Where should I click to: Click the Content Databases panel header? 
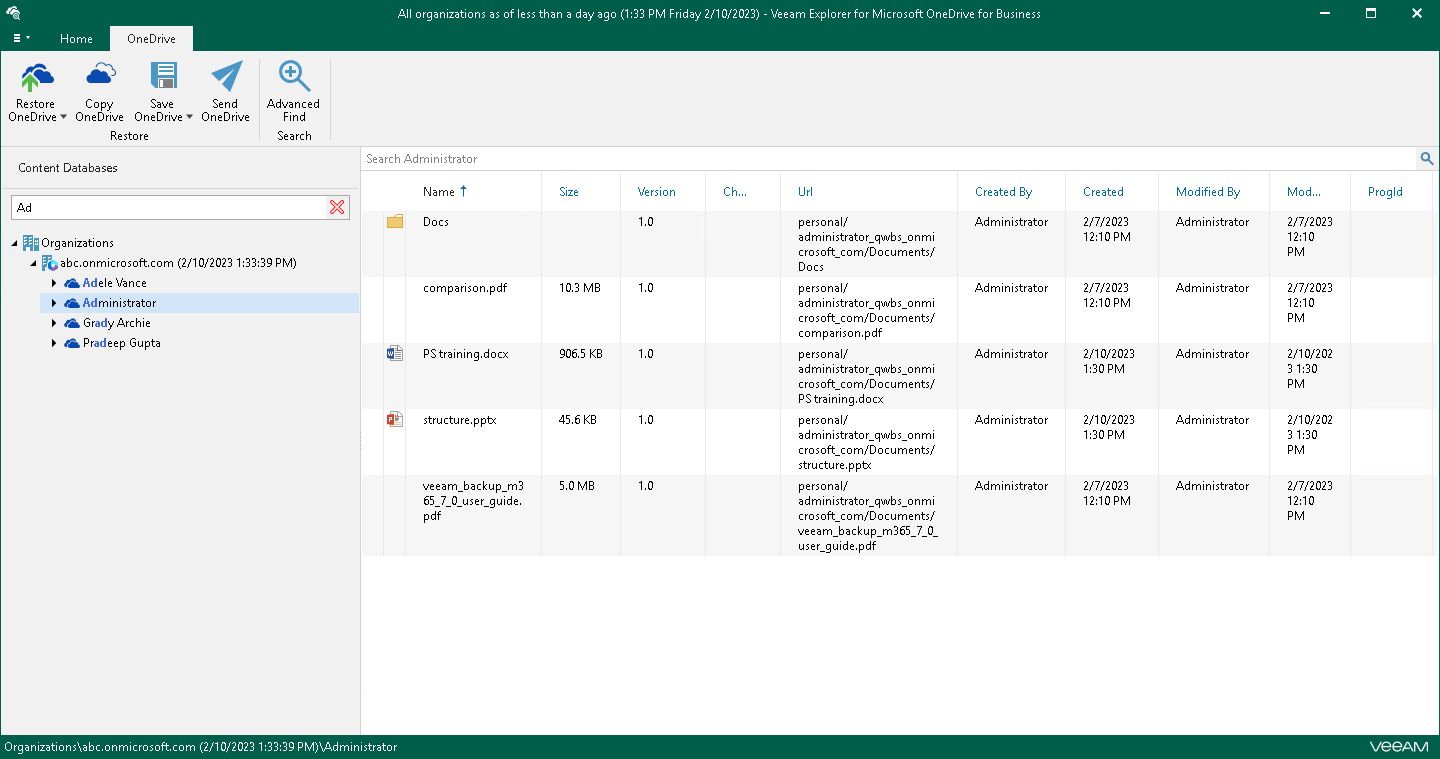(x=68, y=168)
